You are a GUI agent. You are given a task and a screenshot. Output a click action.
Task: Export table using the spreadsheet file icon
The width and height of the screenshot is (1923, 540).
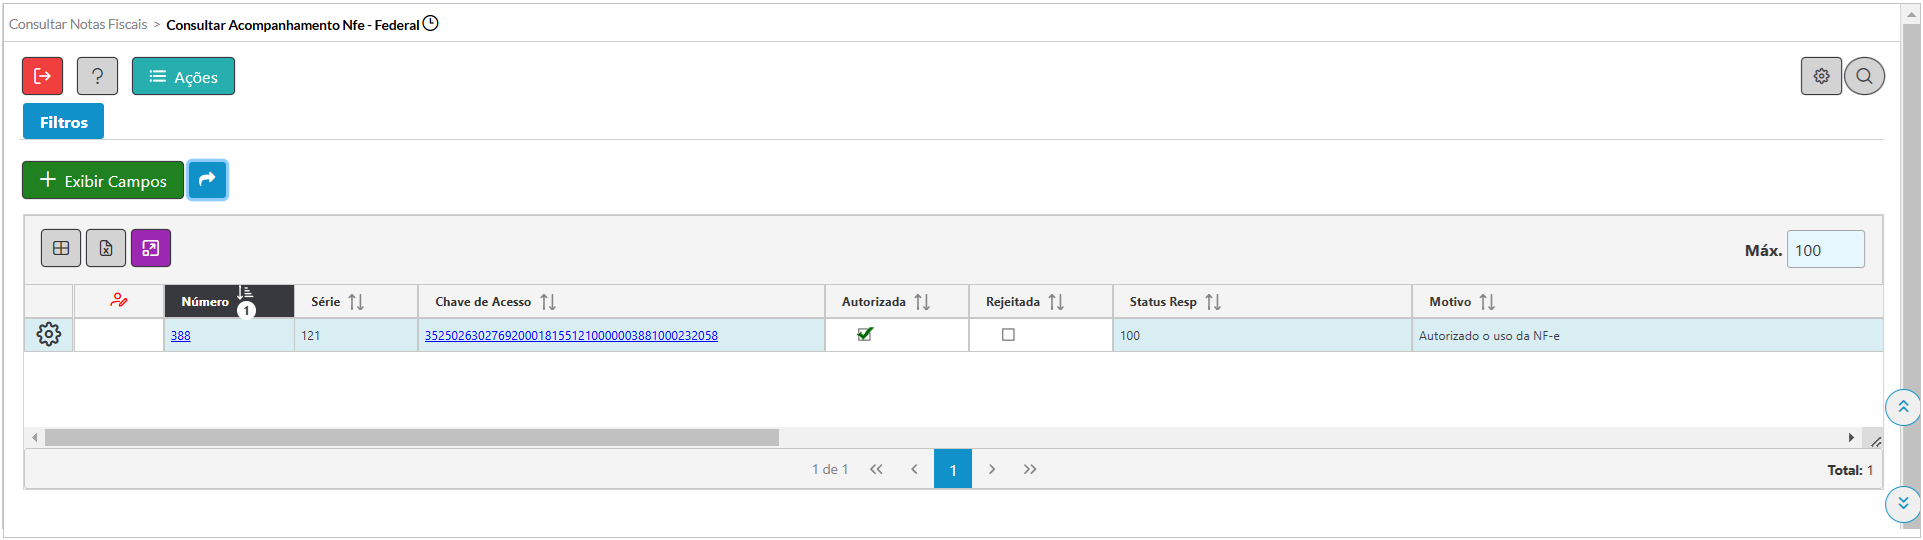(x=106, y=248)
